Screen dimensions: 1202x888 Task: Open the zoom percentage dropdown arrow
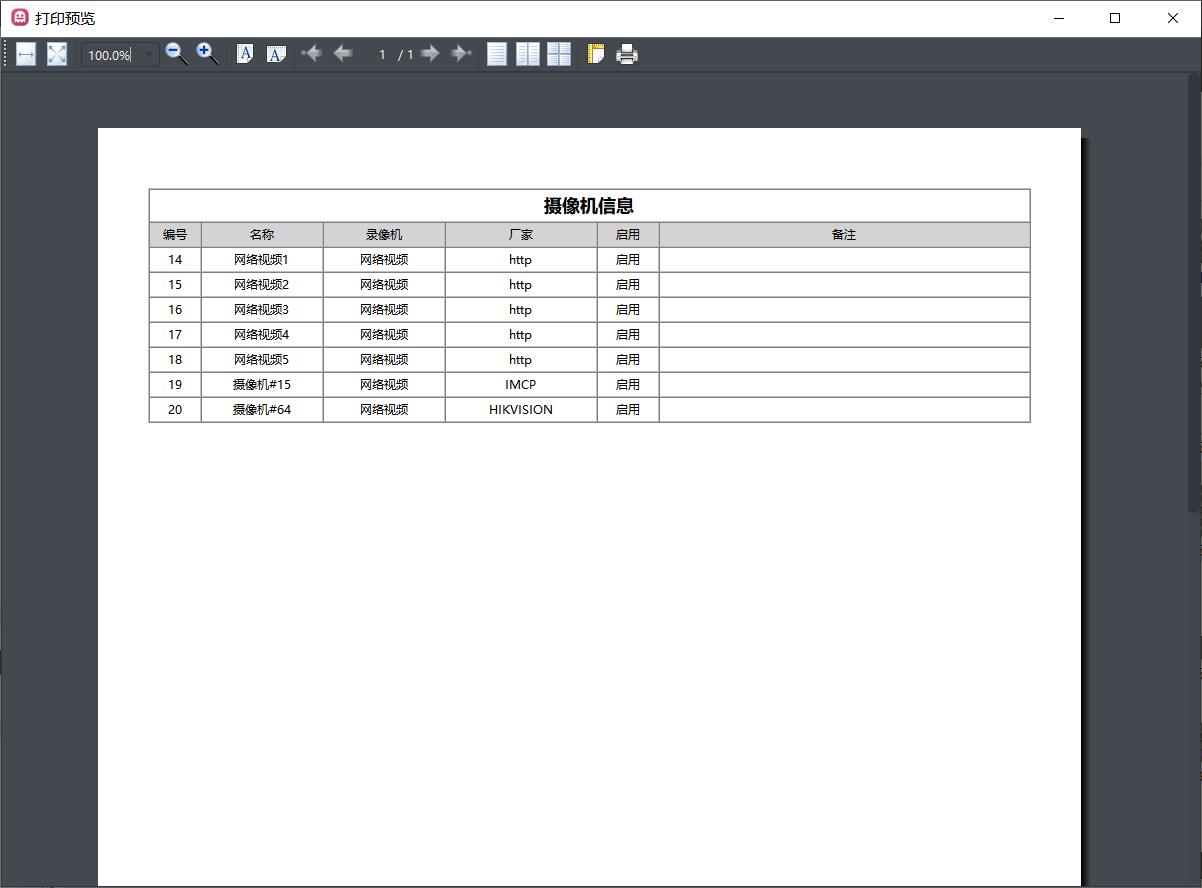point(149,55)
